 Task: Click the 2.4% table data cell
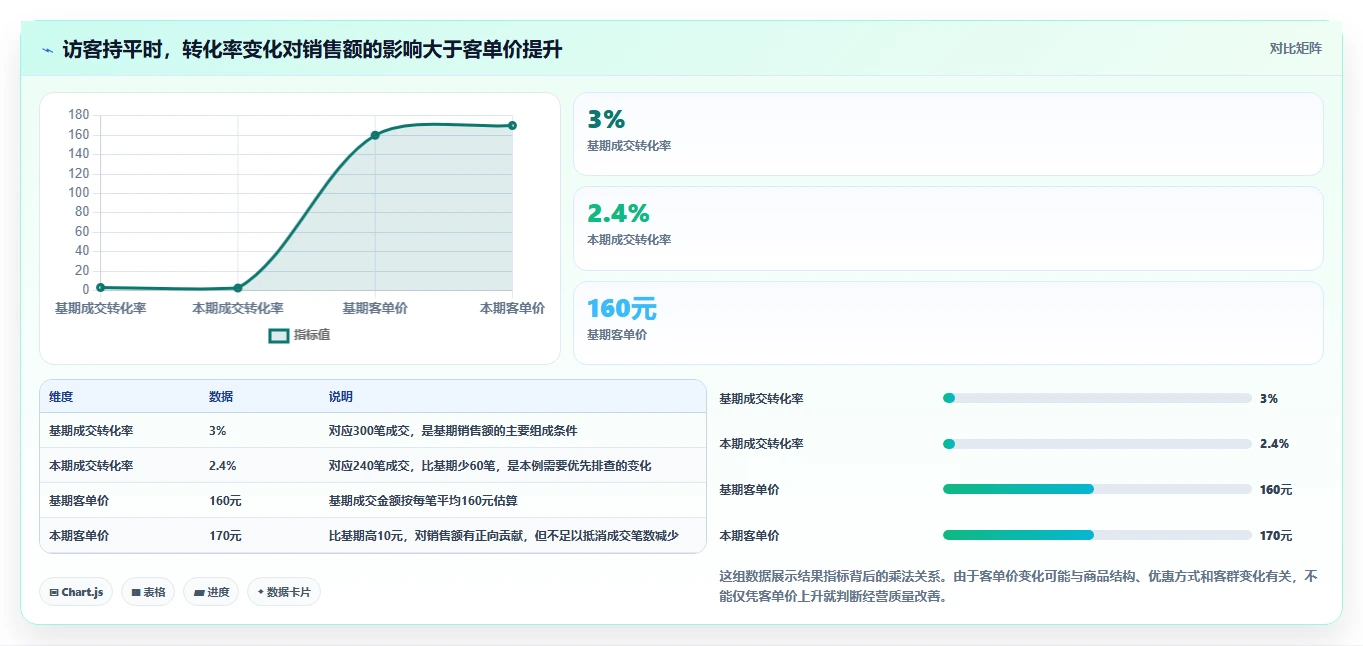[223, 466]
